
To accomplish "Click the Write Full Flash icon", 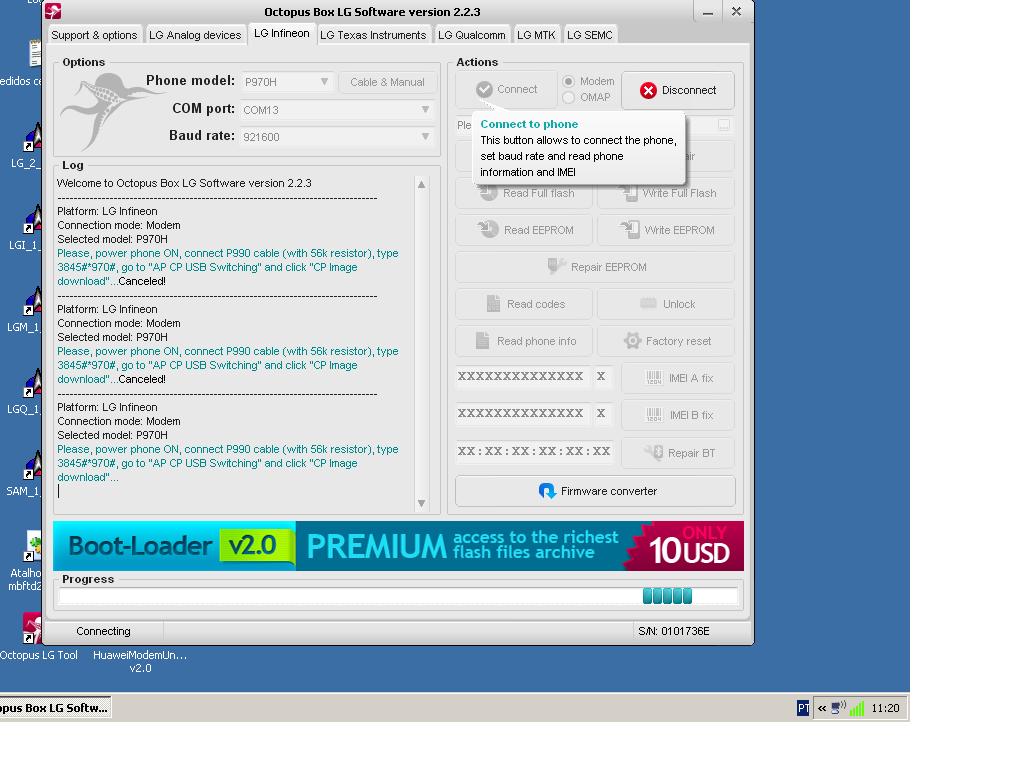I will point(629,193).
